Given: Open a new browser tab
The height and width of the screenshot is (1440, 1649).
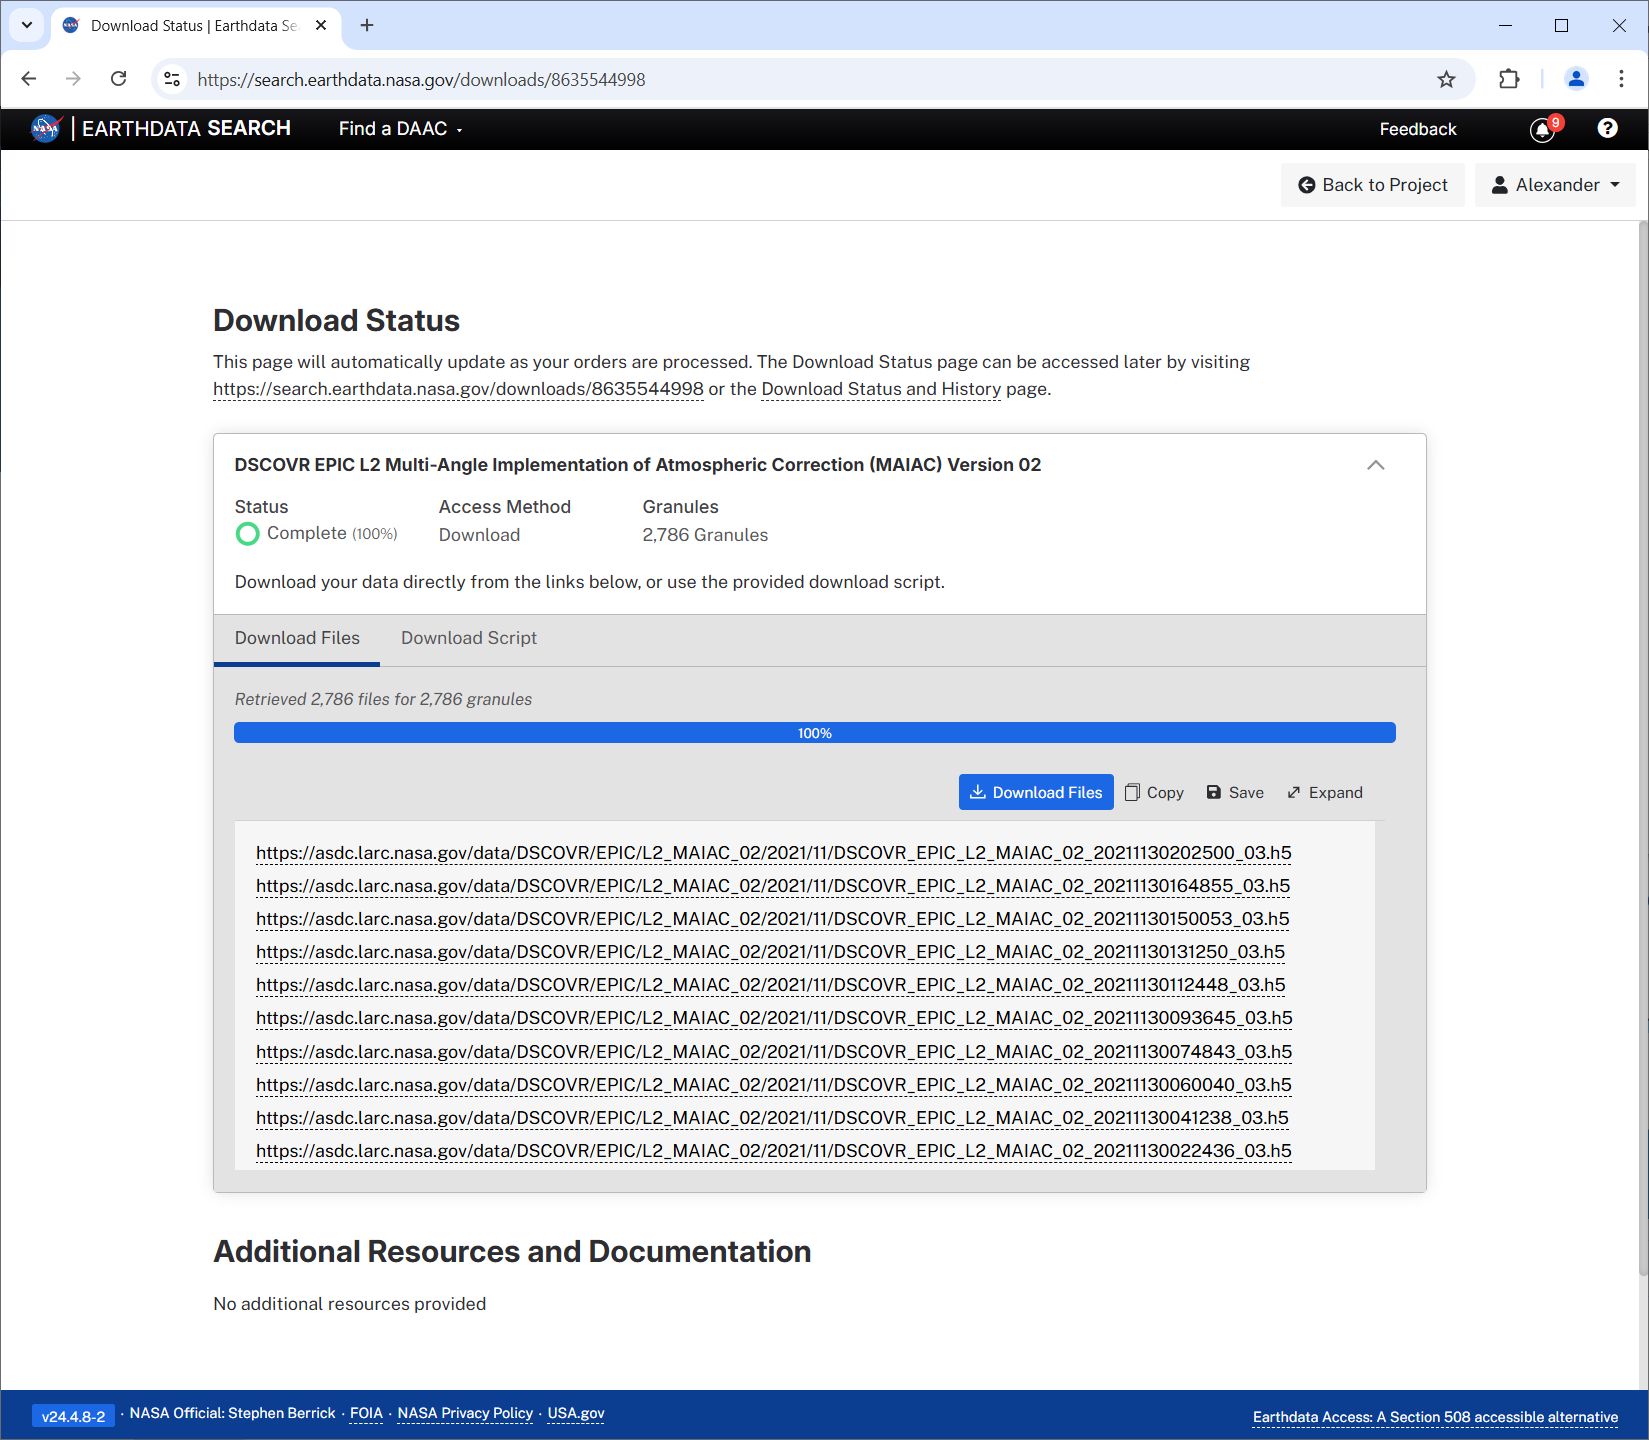Looking at the screenshot, I should 367,25.
